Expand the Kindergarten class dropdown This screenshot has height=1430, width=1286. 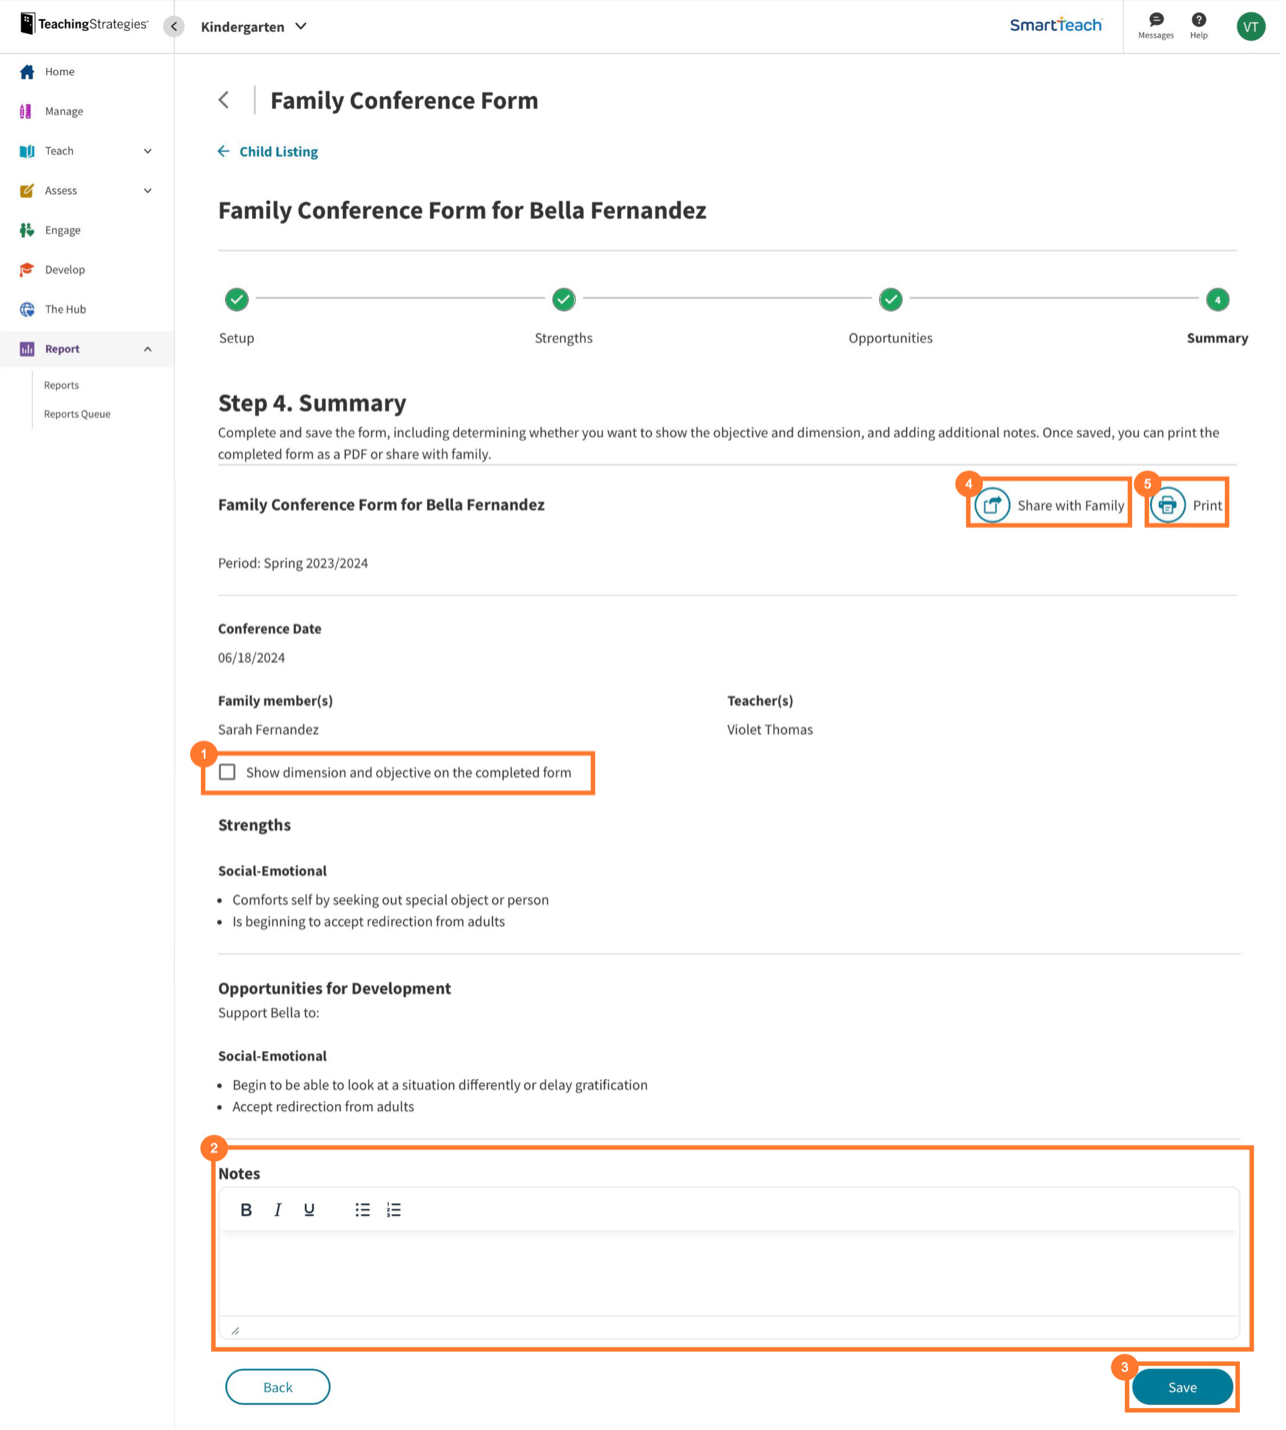tap(254, 27)
